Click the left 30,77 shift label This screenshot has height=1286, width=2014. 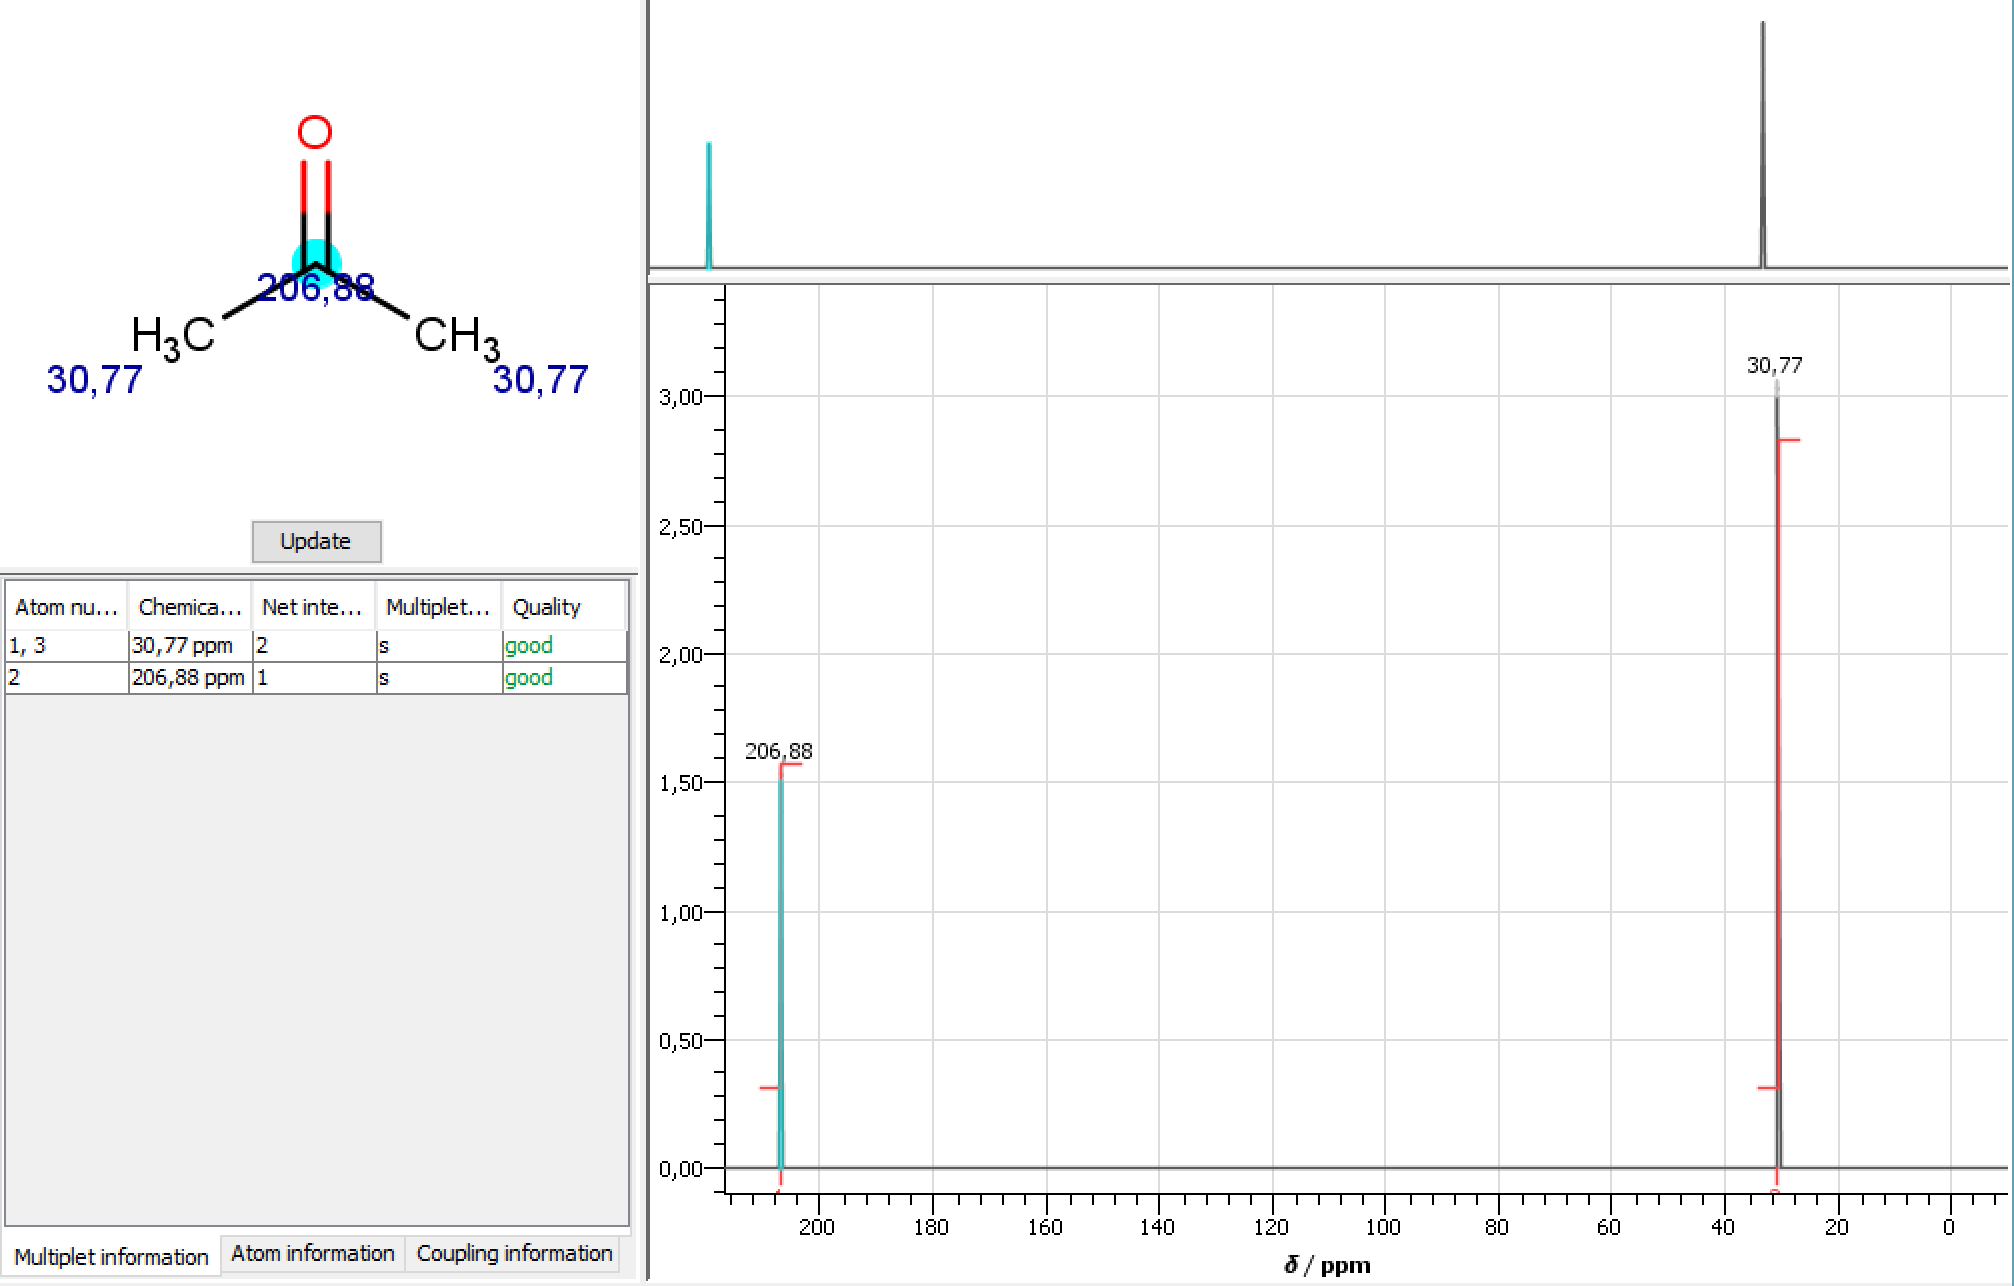[x=95, y=380]
